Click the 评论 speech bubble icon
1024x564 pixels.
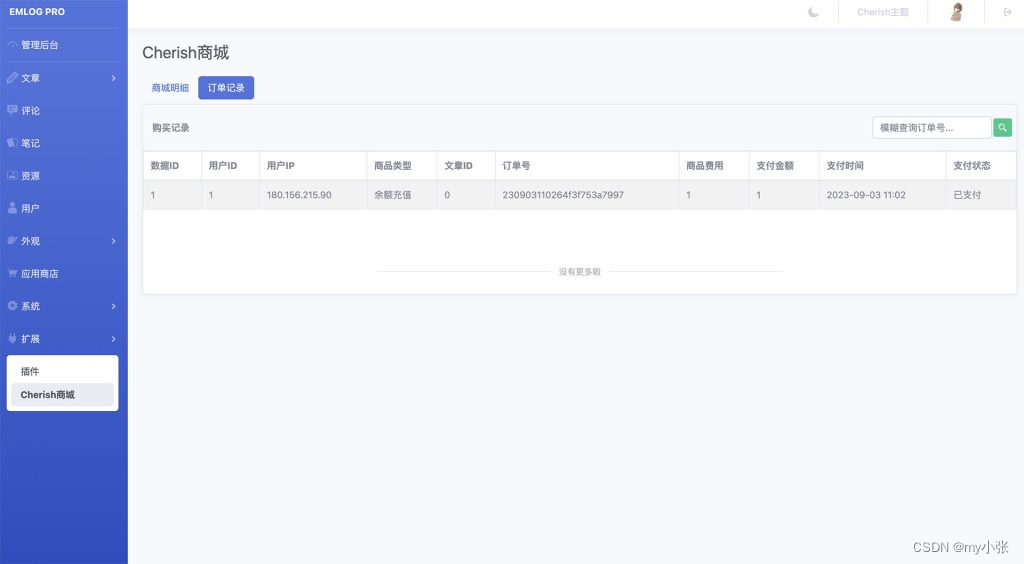12,110
